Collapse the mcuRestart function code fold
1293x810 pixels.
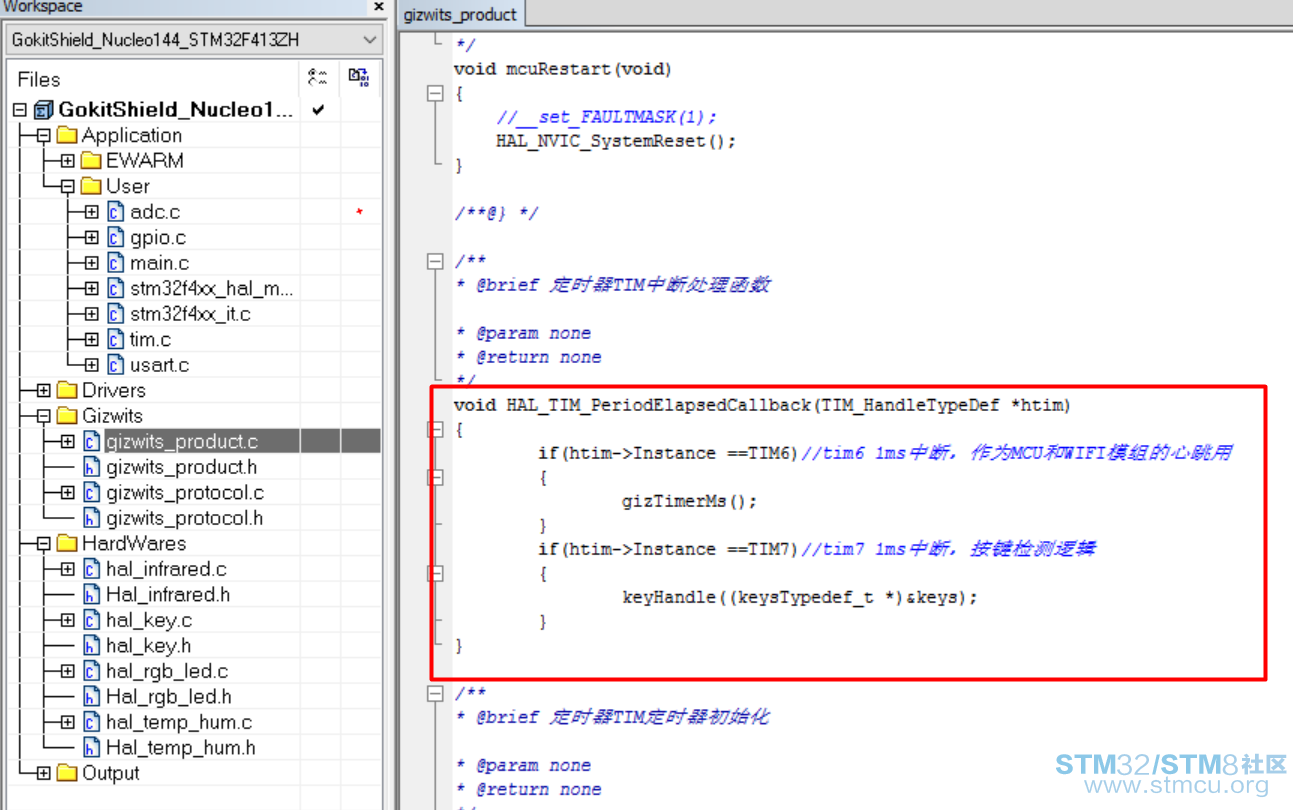point(434,93)
